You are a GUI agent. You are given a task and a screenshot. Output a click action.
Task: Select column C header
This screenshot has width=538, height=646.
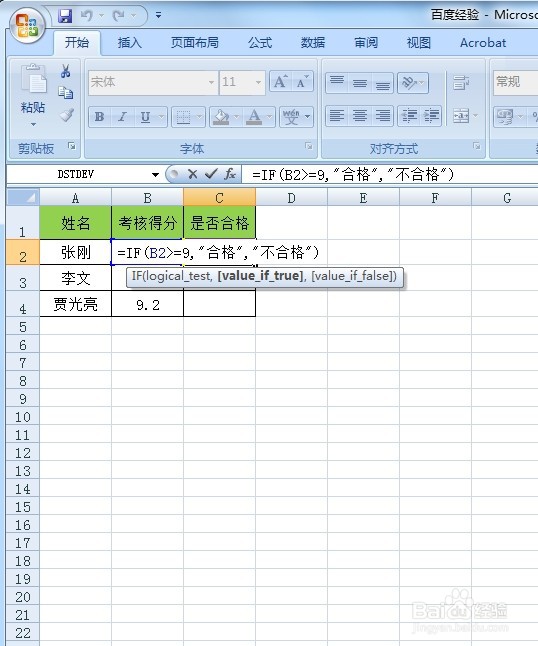219,198
